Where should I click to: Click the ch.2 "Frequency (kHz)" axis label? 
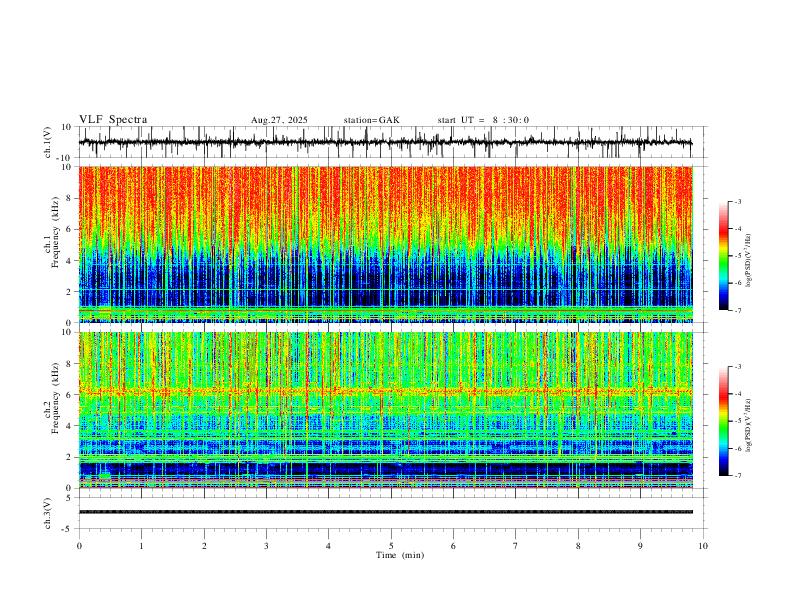click(55, 398)
